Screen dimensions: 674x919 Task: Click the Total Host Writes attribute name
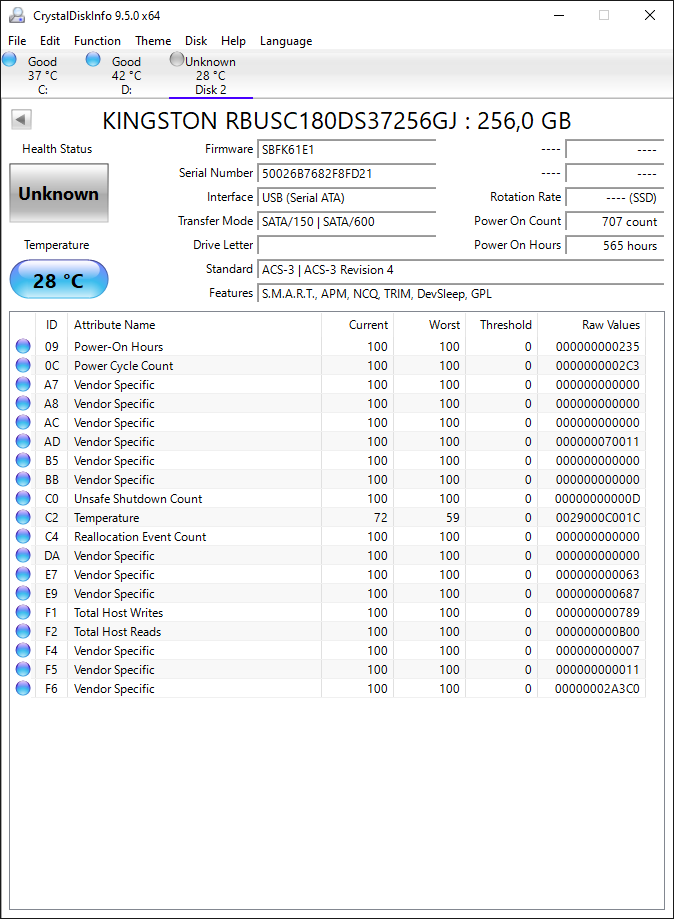pos(118,612)
